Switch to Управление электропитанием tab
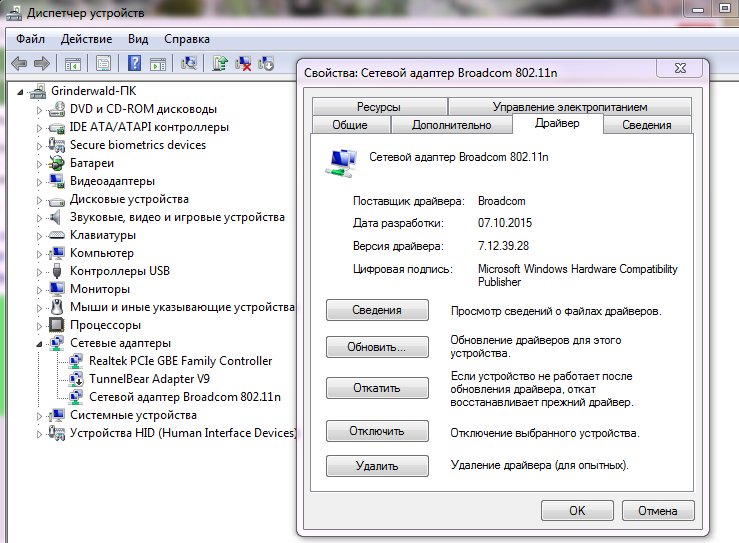Viewport: 739px width, 543px height. coord(570,107)
